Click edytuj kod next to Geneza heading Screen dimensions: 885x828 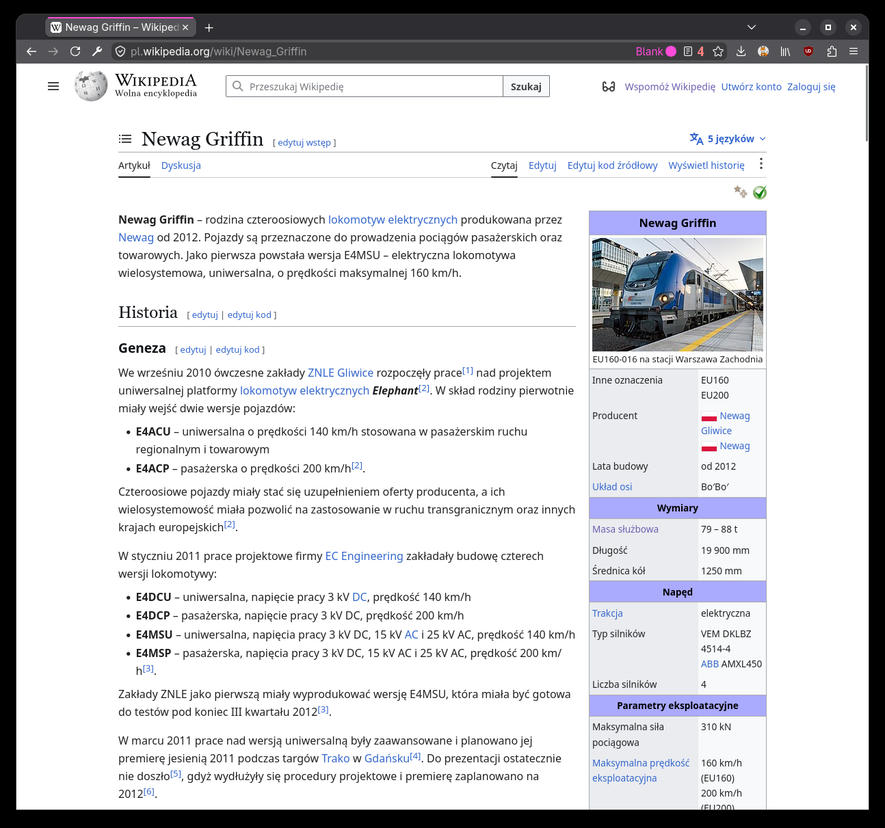coord(238,350)
